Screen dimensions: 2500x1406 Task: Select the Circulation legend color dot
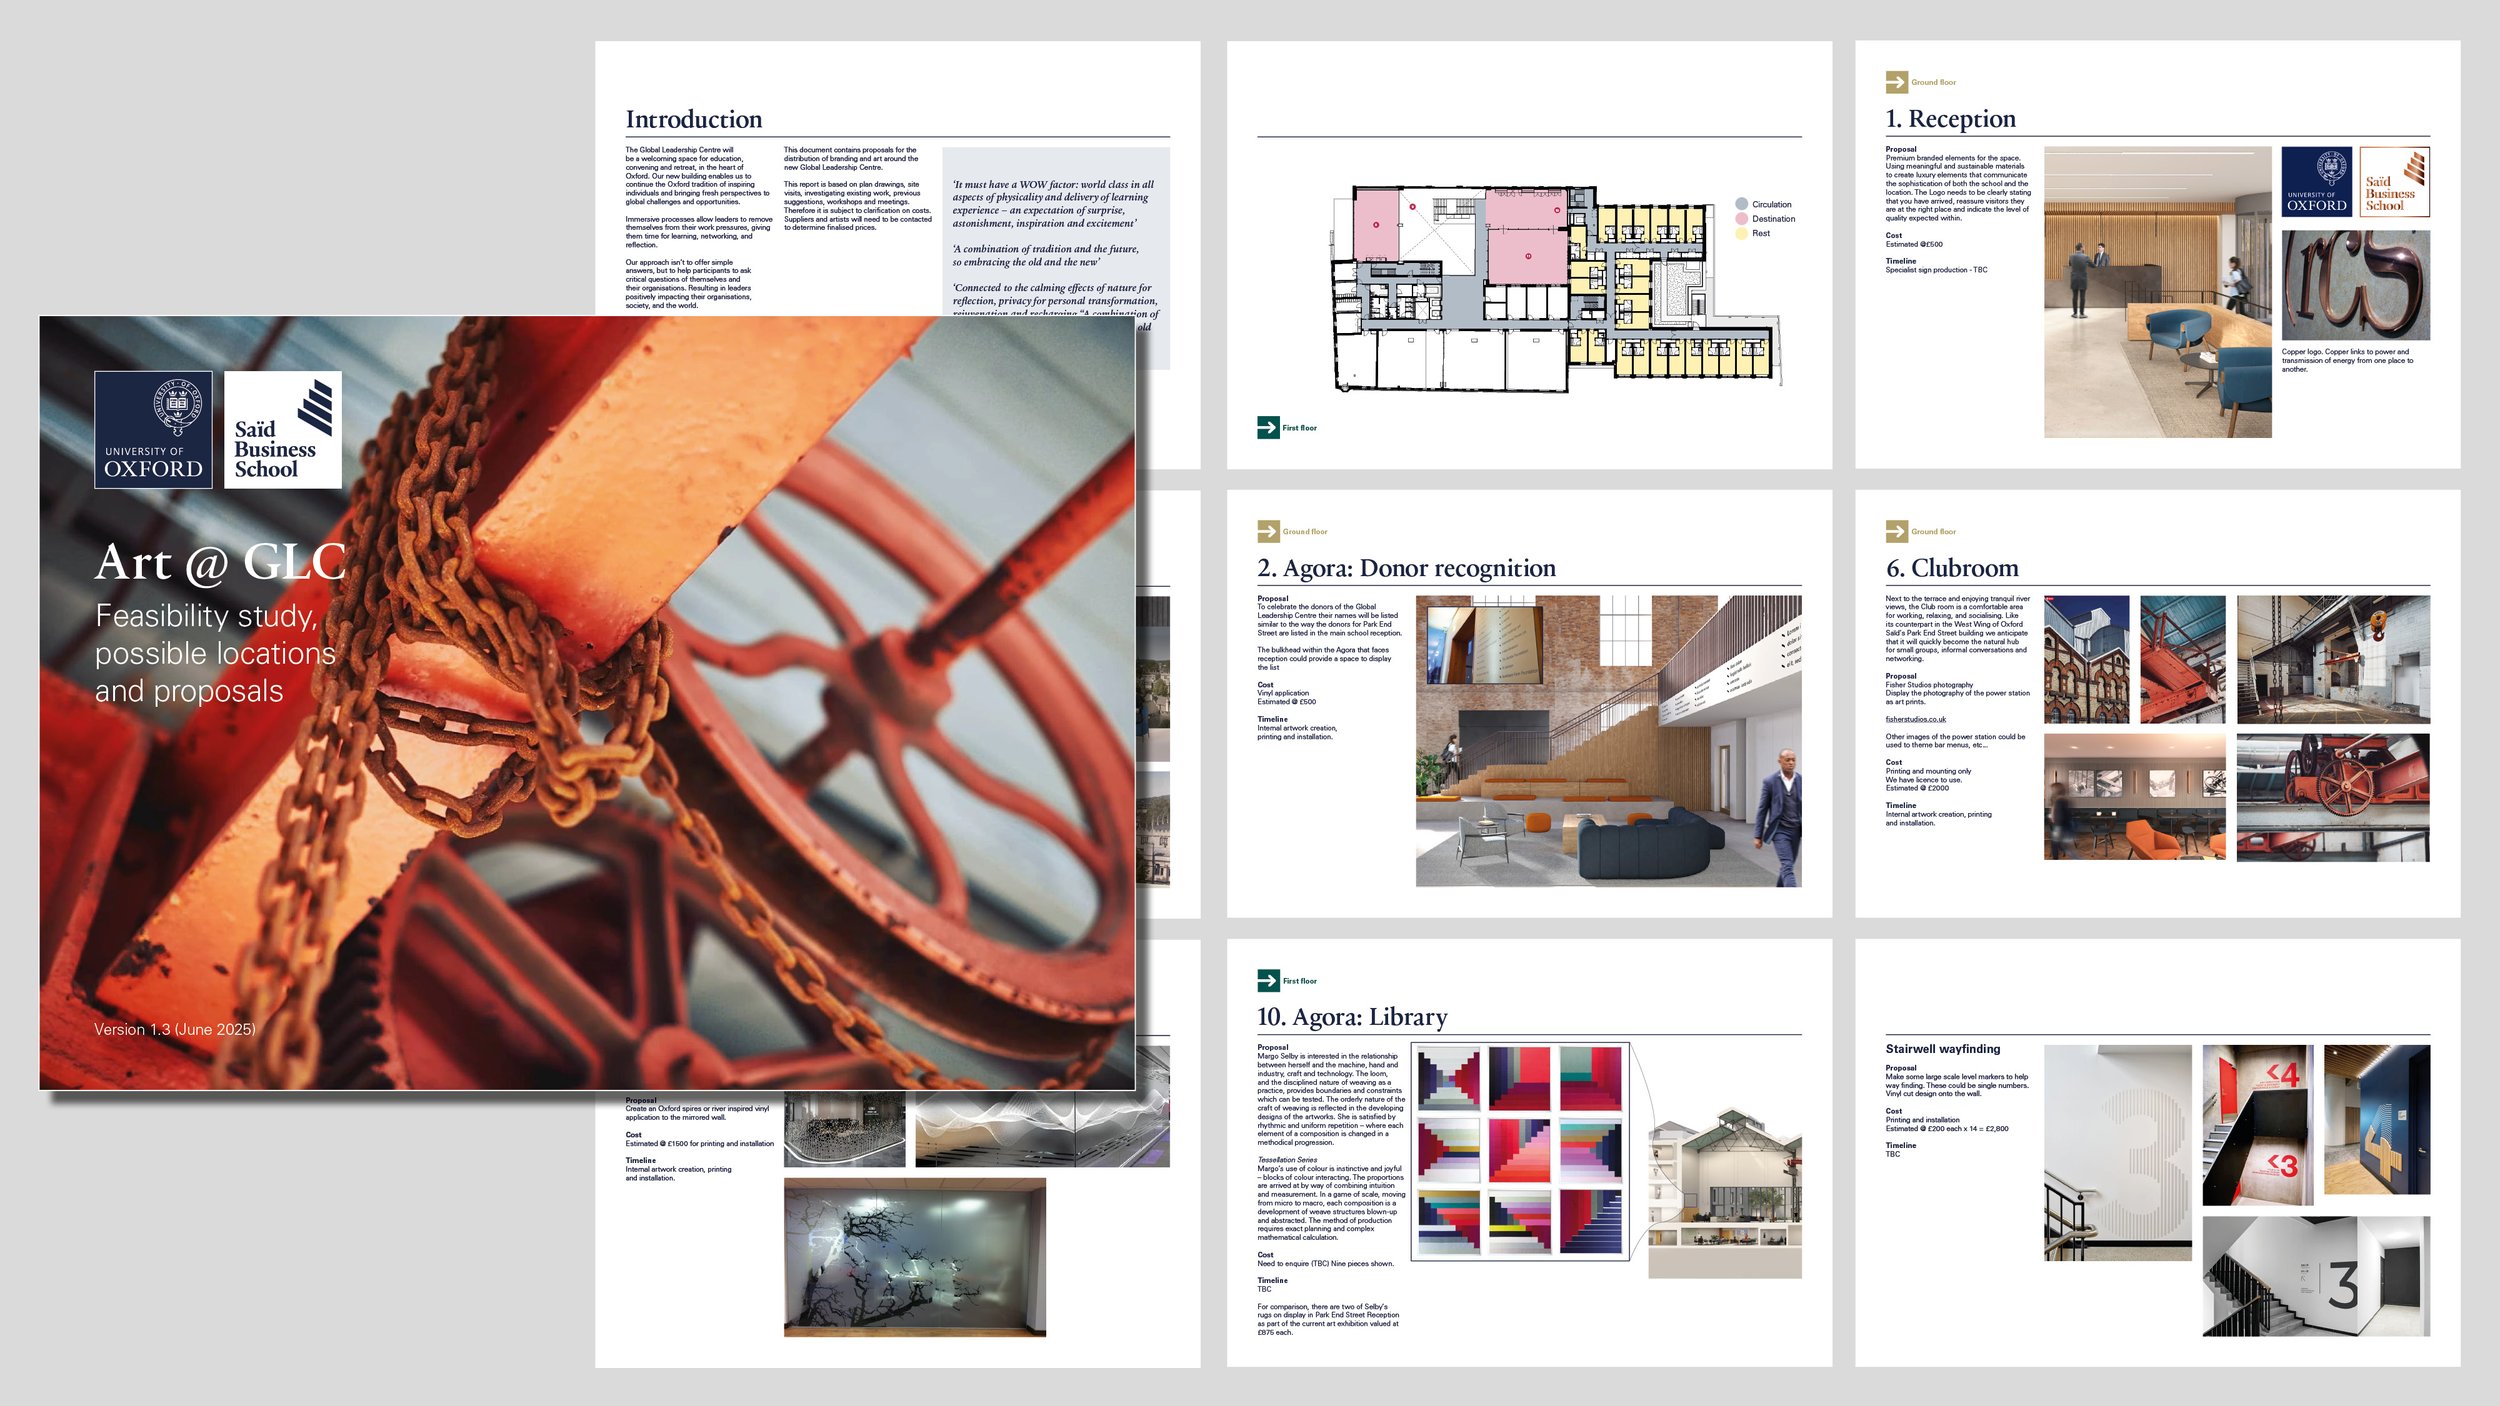click(x=1741, y=204)
